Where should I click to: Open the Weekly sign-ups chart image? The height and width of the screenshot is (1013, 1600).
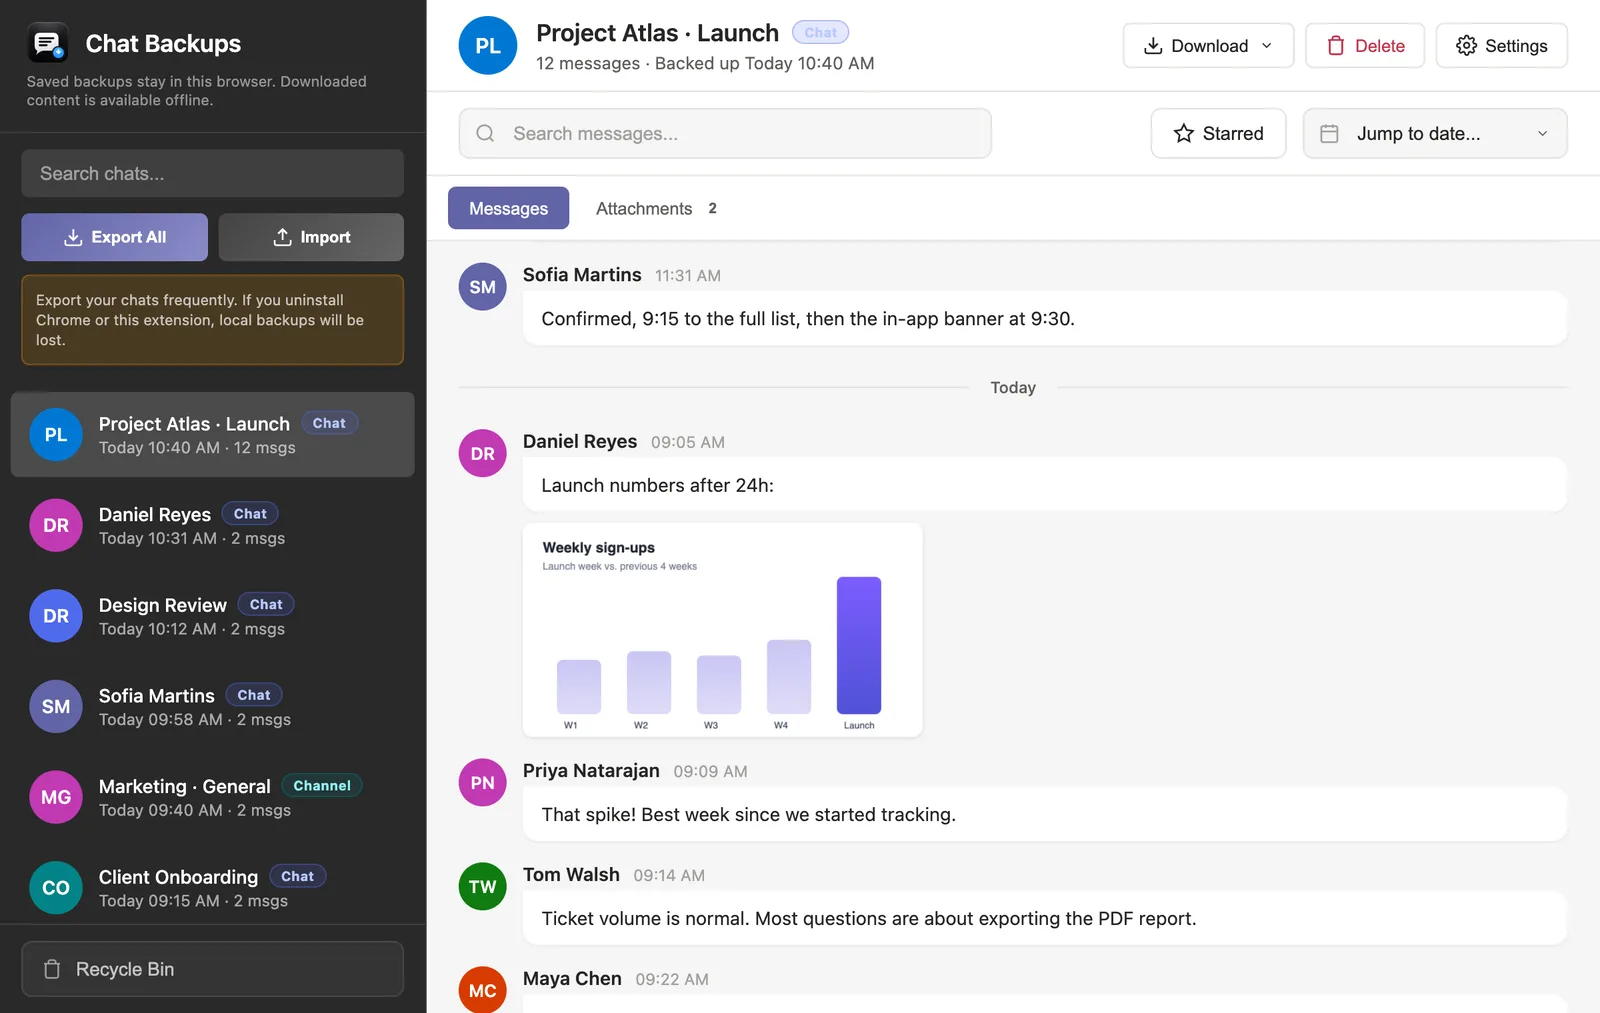[722, 630]
